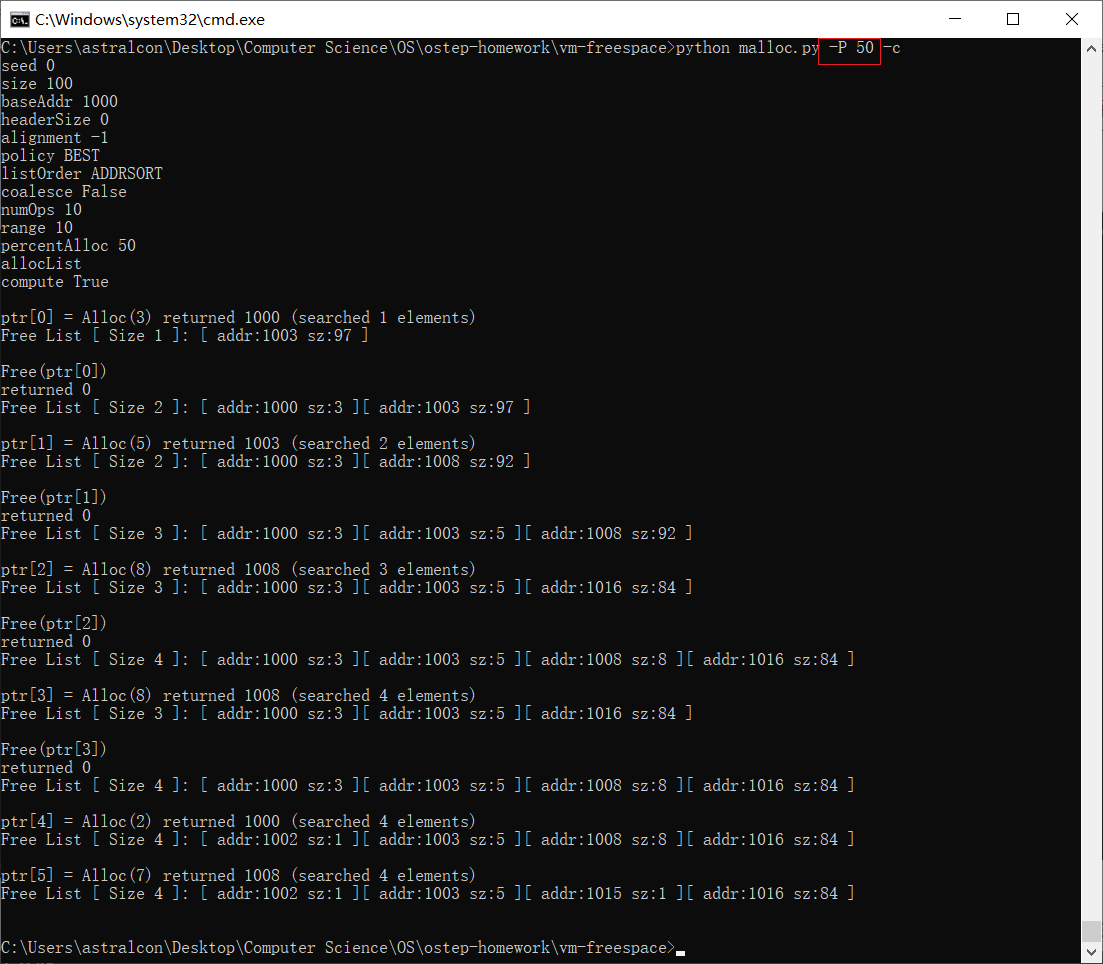This screenshot has width=1103, height=964.
Task: Click the 'ptr[0] = Alloc(3)' line
Action: click(x=238, y=318)
